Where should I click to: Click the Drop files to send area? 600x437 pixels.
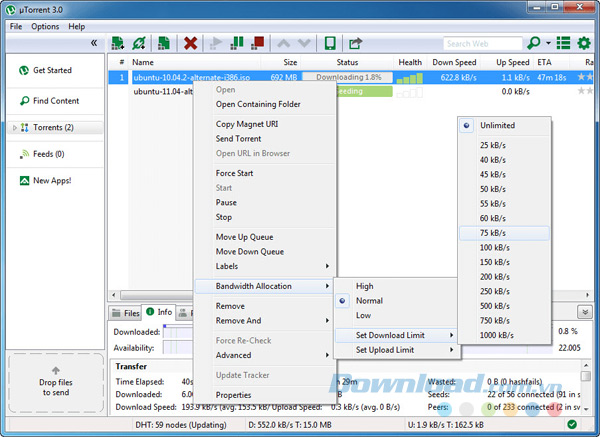(56, 383)
